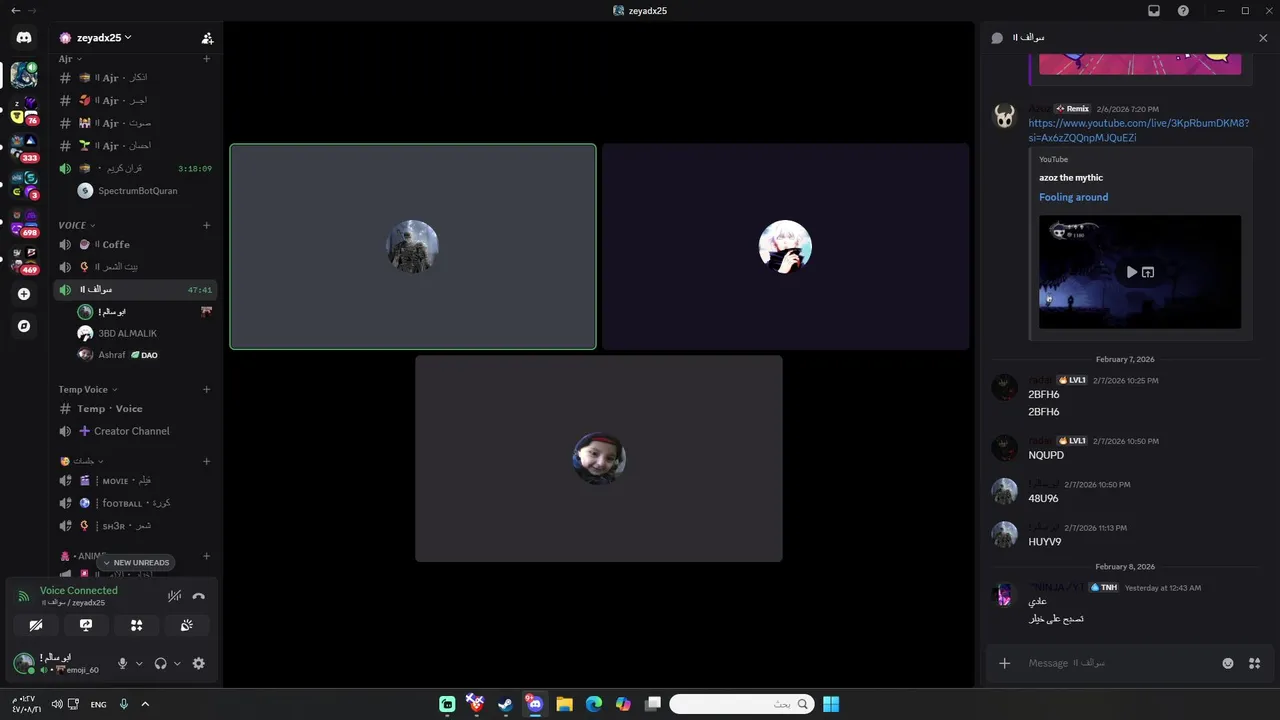Collapse the جلسات category

coord(82,461)
